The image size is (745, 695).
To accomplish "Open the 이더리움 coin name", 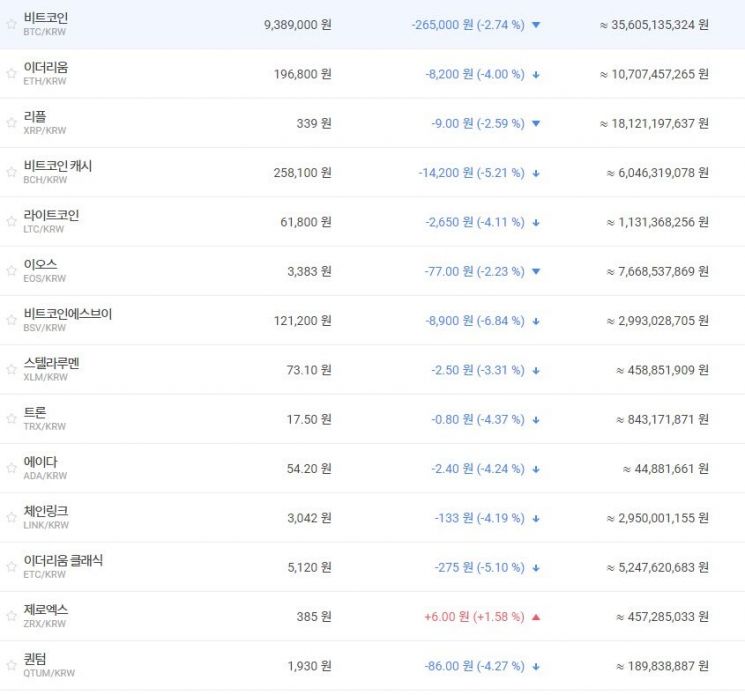I will [x=46, y=67].
